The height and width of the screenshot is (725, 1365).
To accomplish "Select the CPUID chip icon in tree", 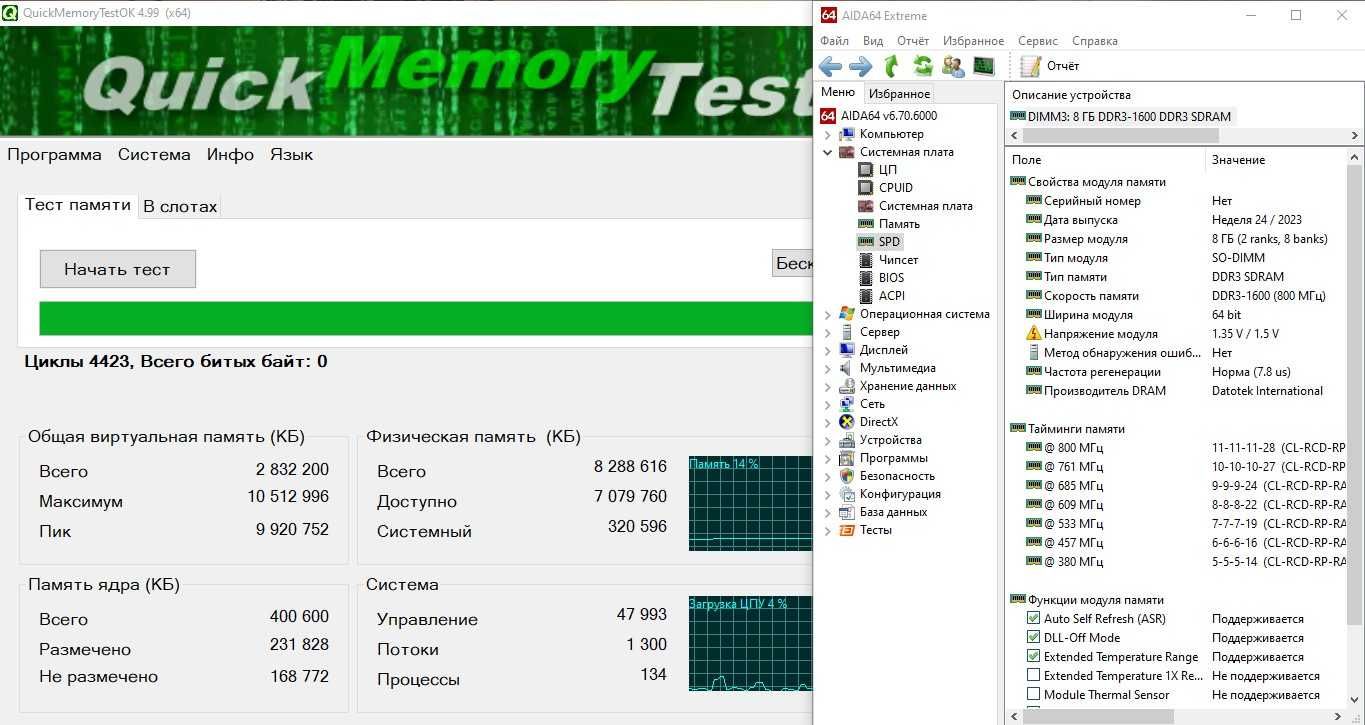I will coord(866,188).
